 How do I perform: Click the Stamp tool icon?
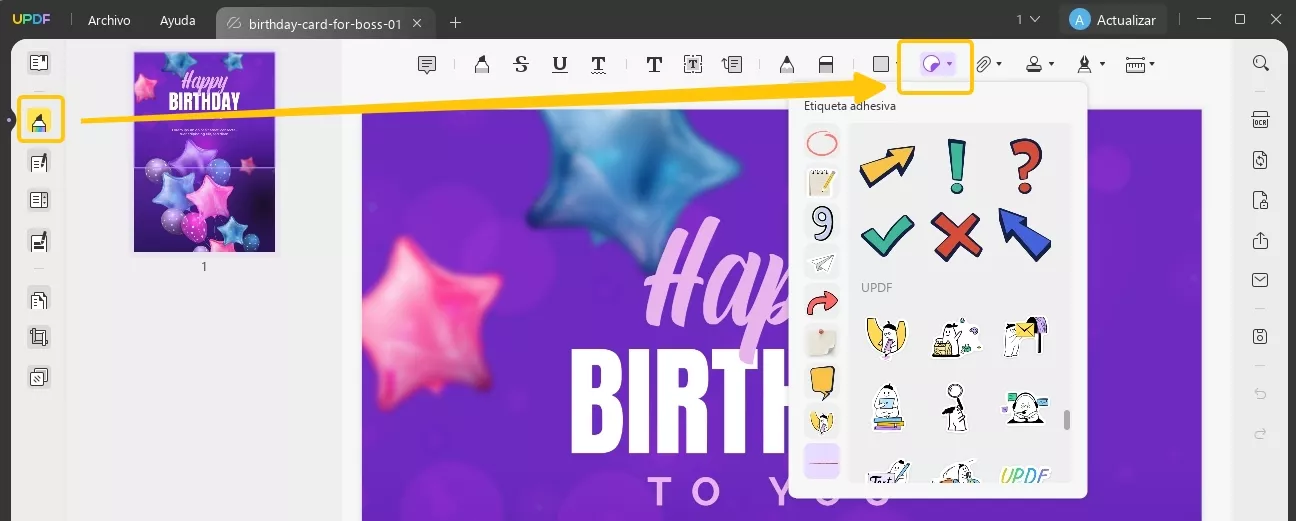tap(1035, 65)
